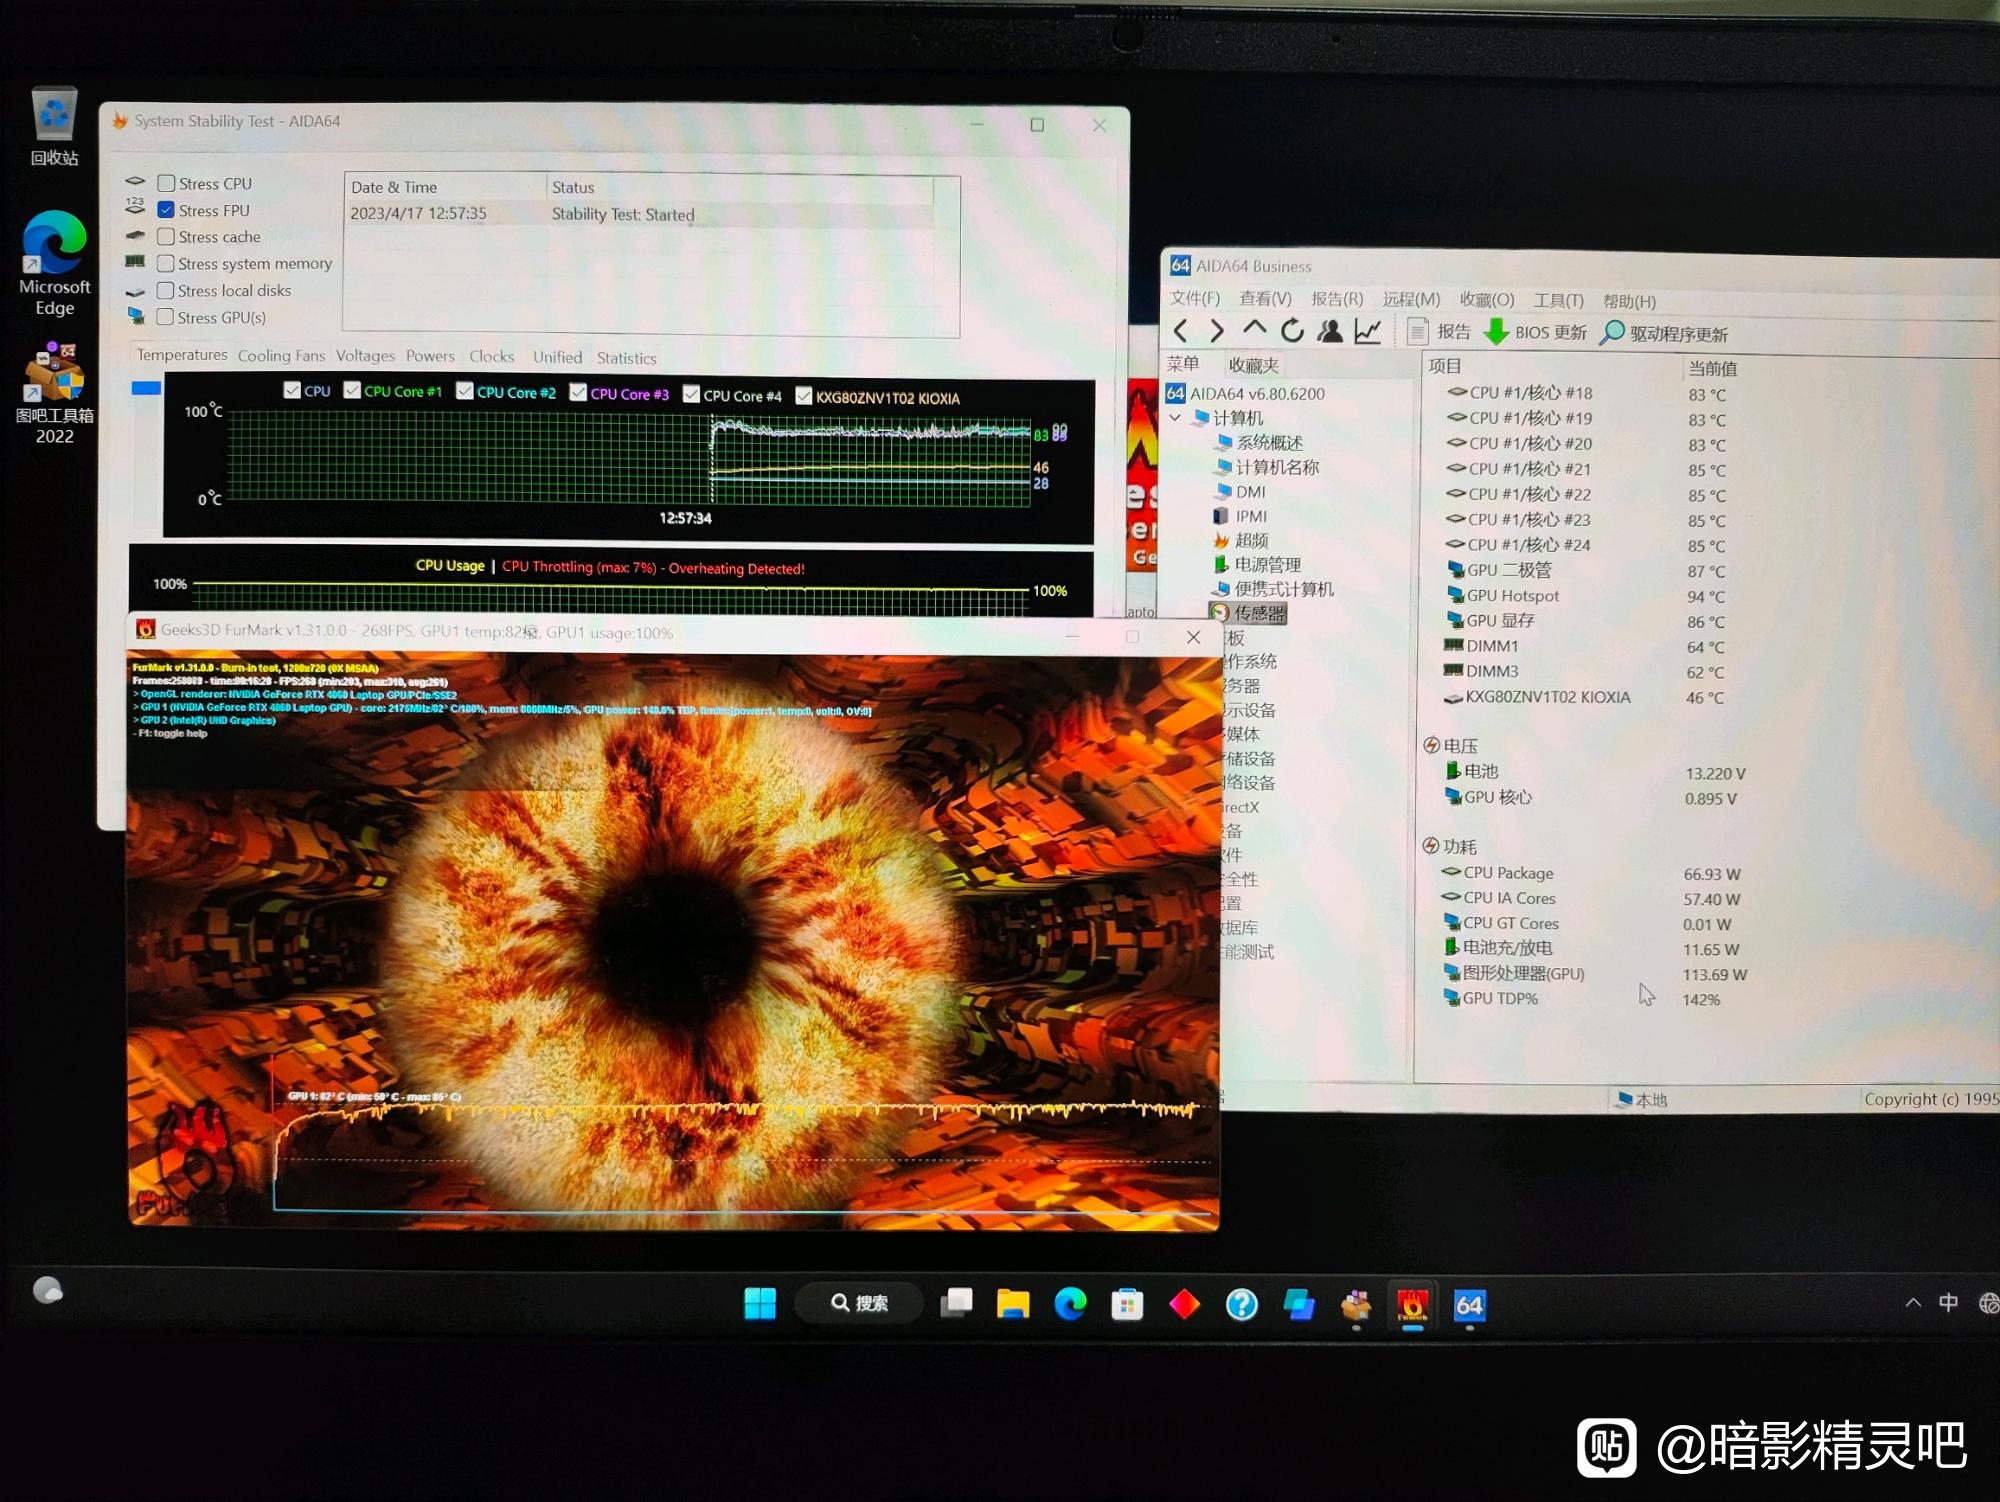Click the Up arrow in AIDA64 toolbar
The height and width of the screenshot is (1502, 2000).
tap(1254, 329)
